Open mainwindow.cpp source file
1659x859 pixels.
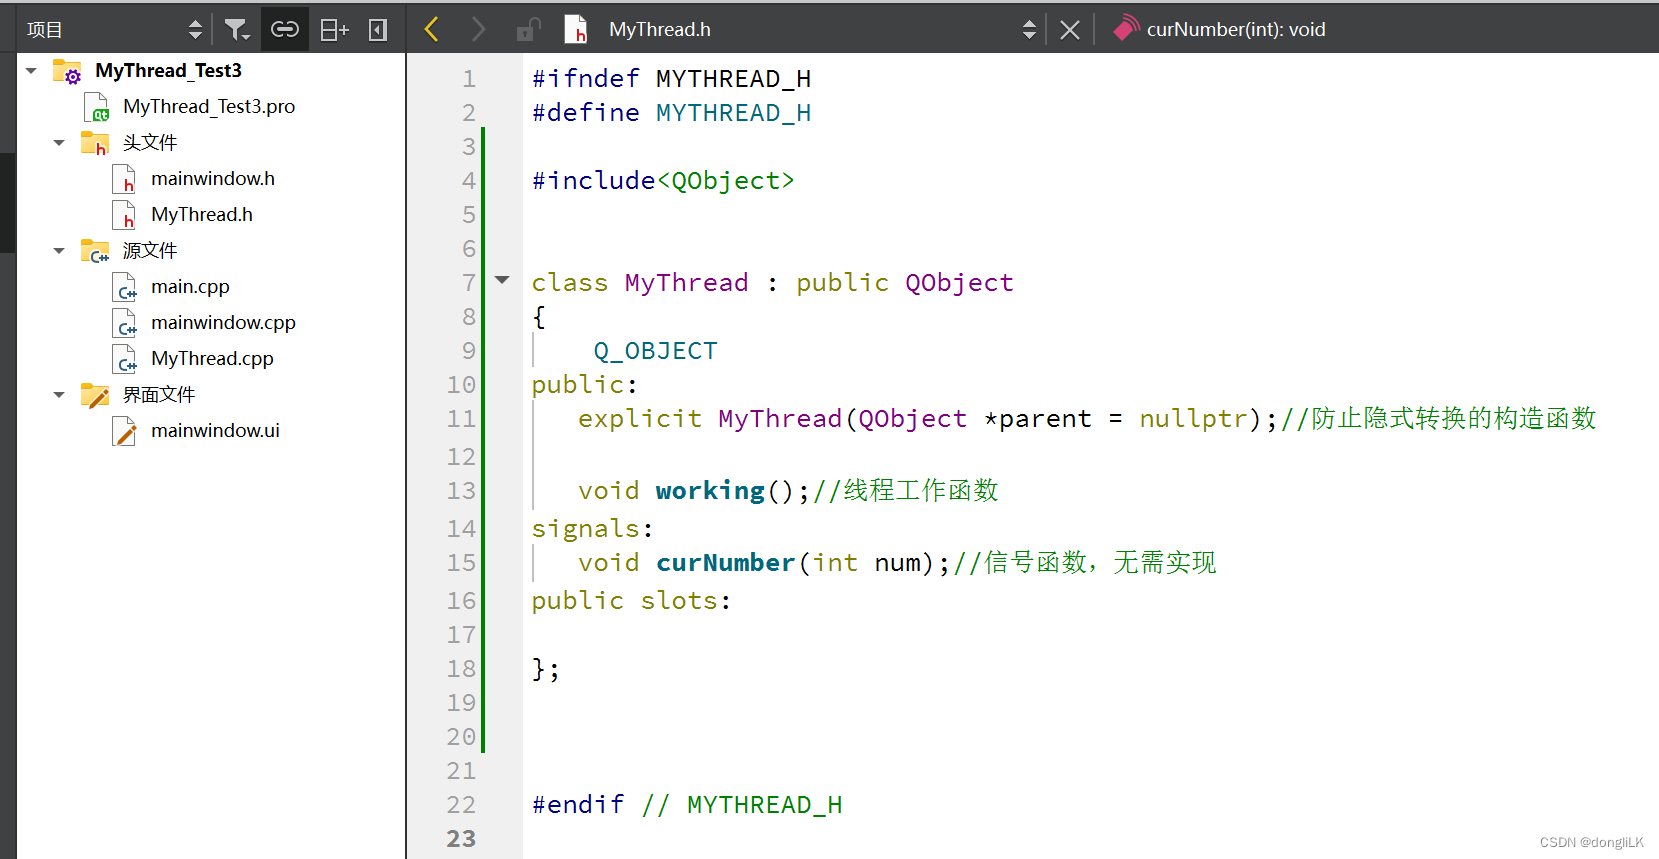tap(223, 323)
